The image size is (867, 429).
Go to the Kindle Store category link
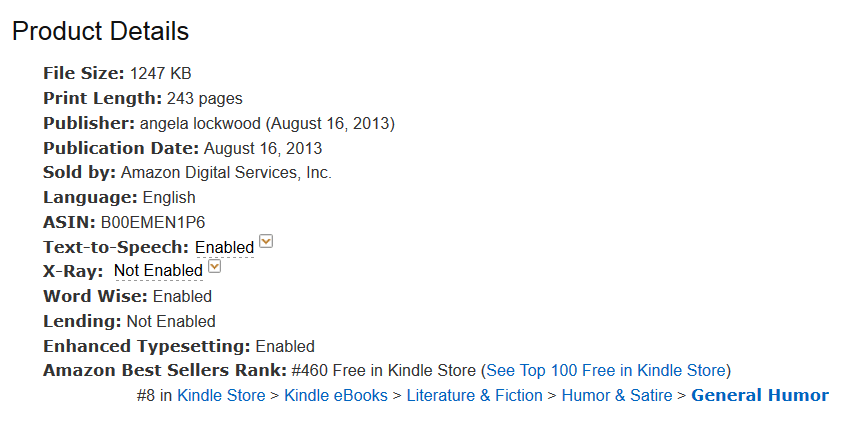(x=221, y=395)
